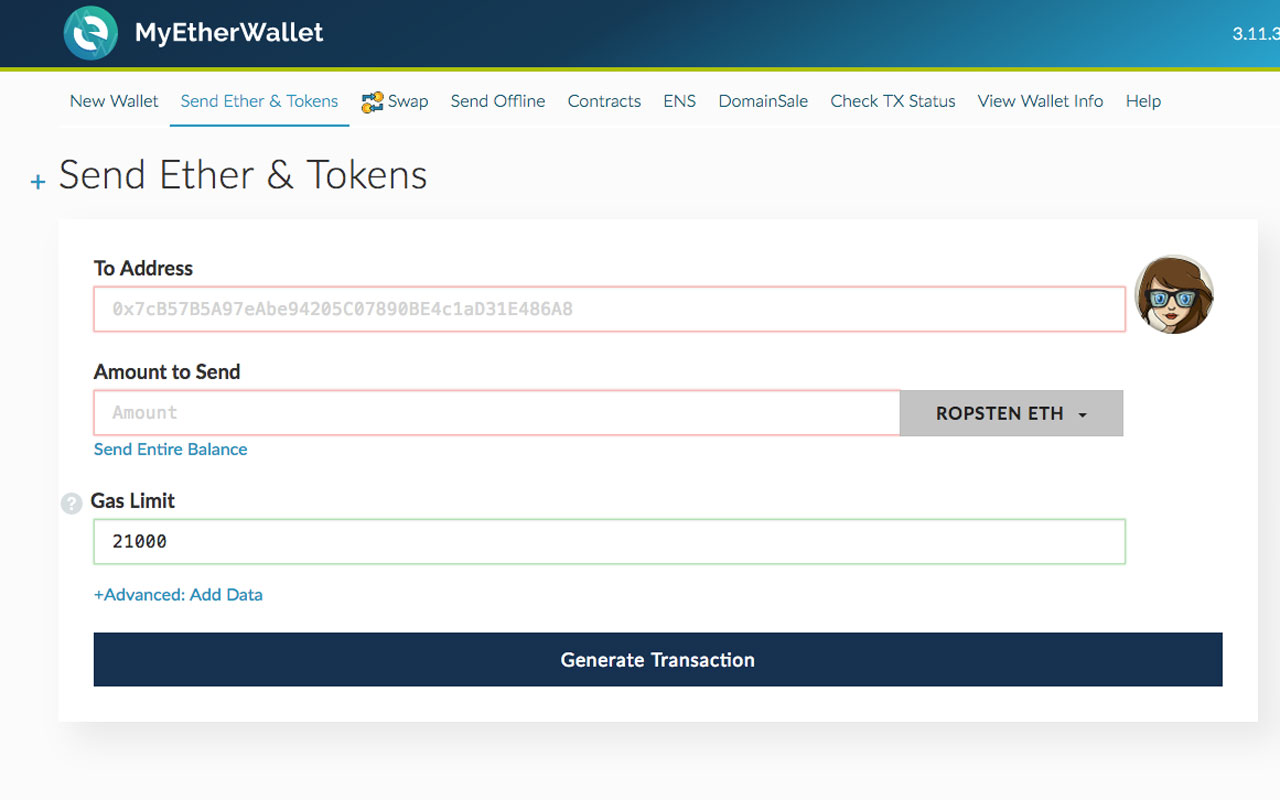Focus the To Address input field
The height and width of the screenshot is (800, 1280).
[x=610, y=309]
